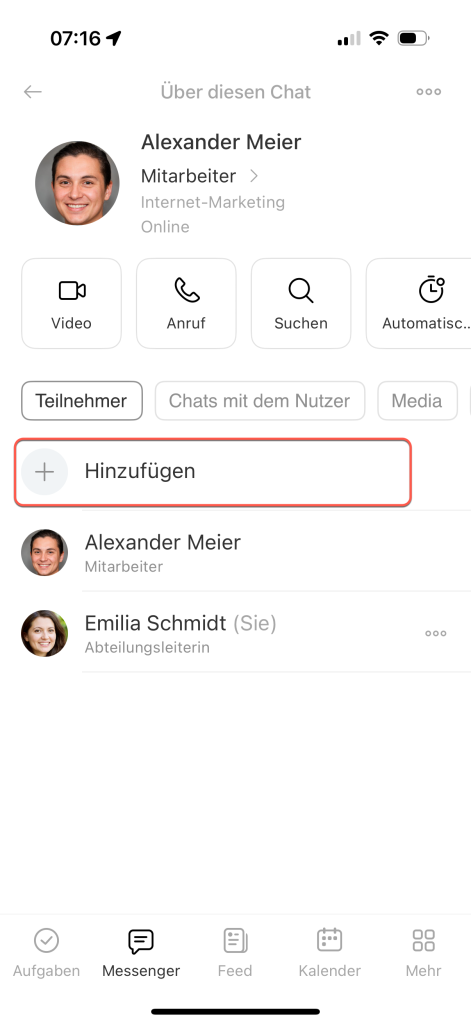Tap the Automatisch timer icon
This screenshot has height=1024, width=471.
pyautogui.click(x=431, y=290)
